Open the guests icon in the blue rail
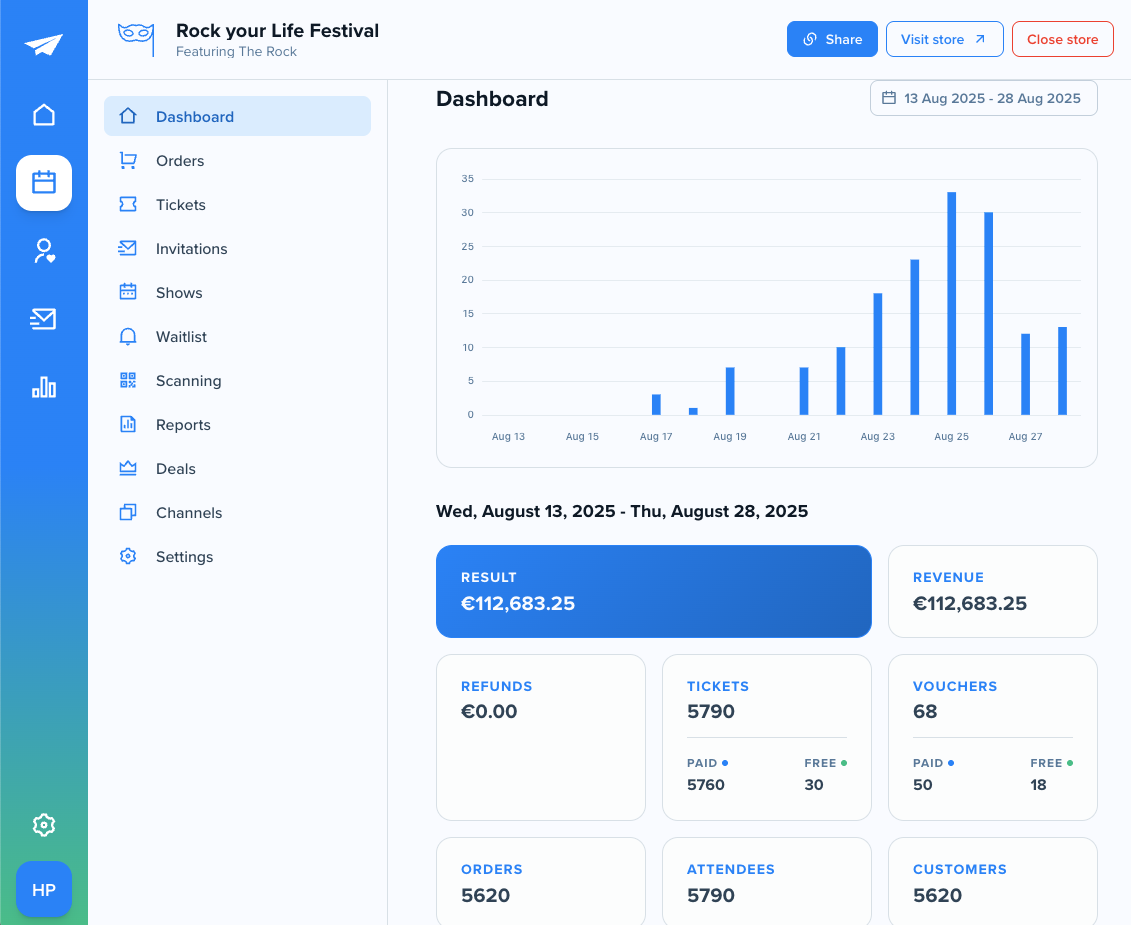This screenshot has width=1131, height=925. [x=44, y=251]
